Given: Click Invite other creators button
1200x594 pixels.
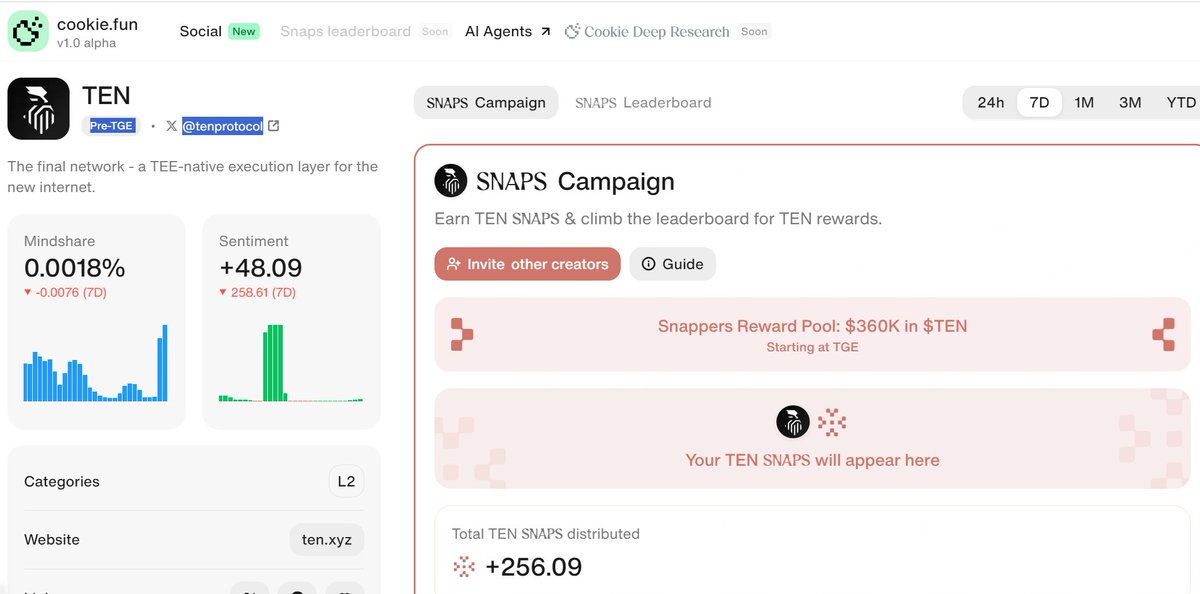Looking at the screenshot, I should [527, 264].
